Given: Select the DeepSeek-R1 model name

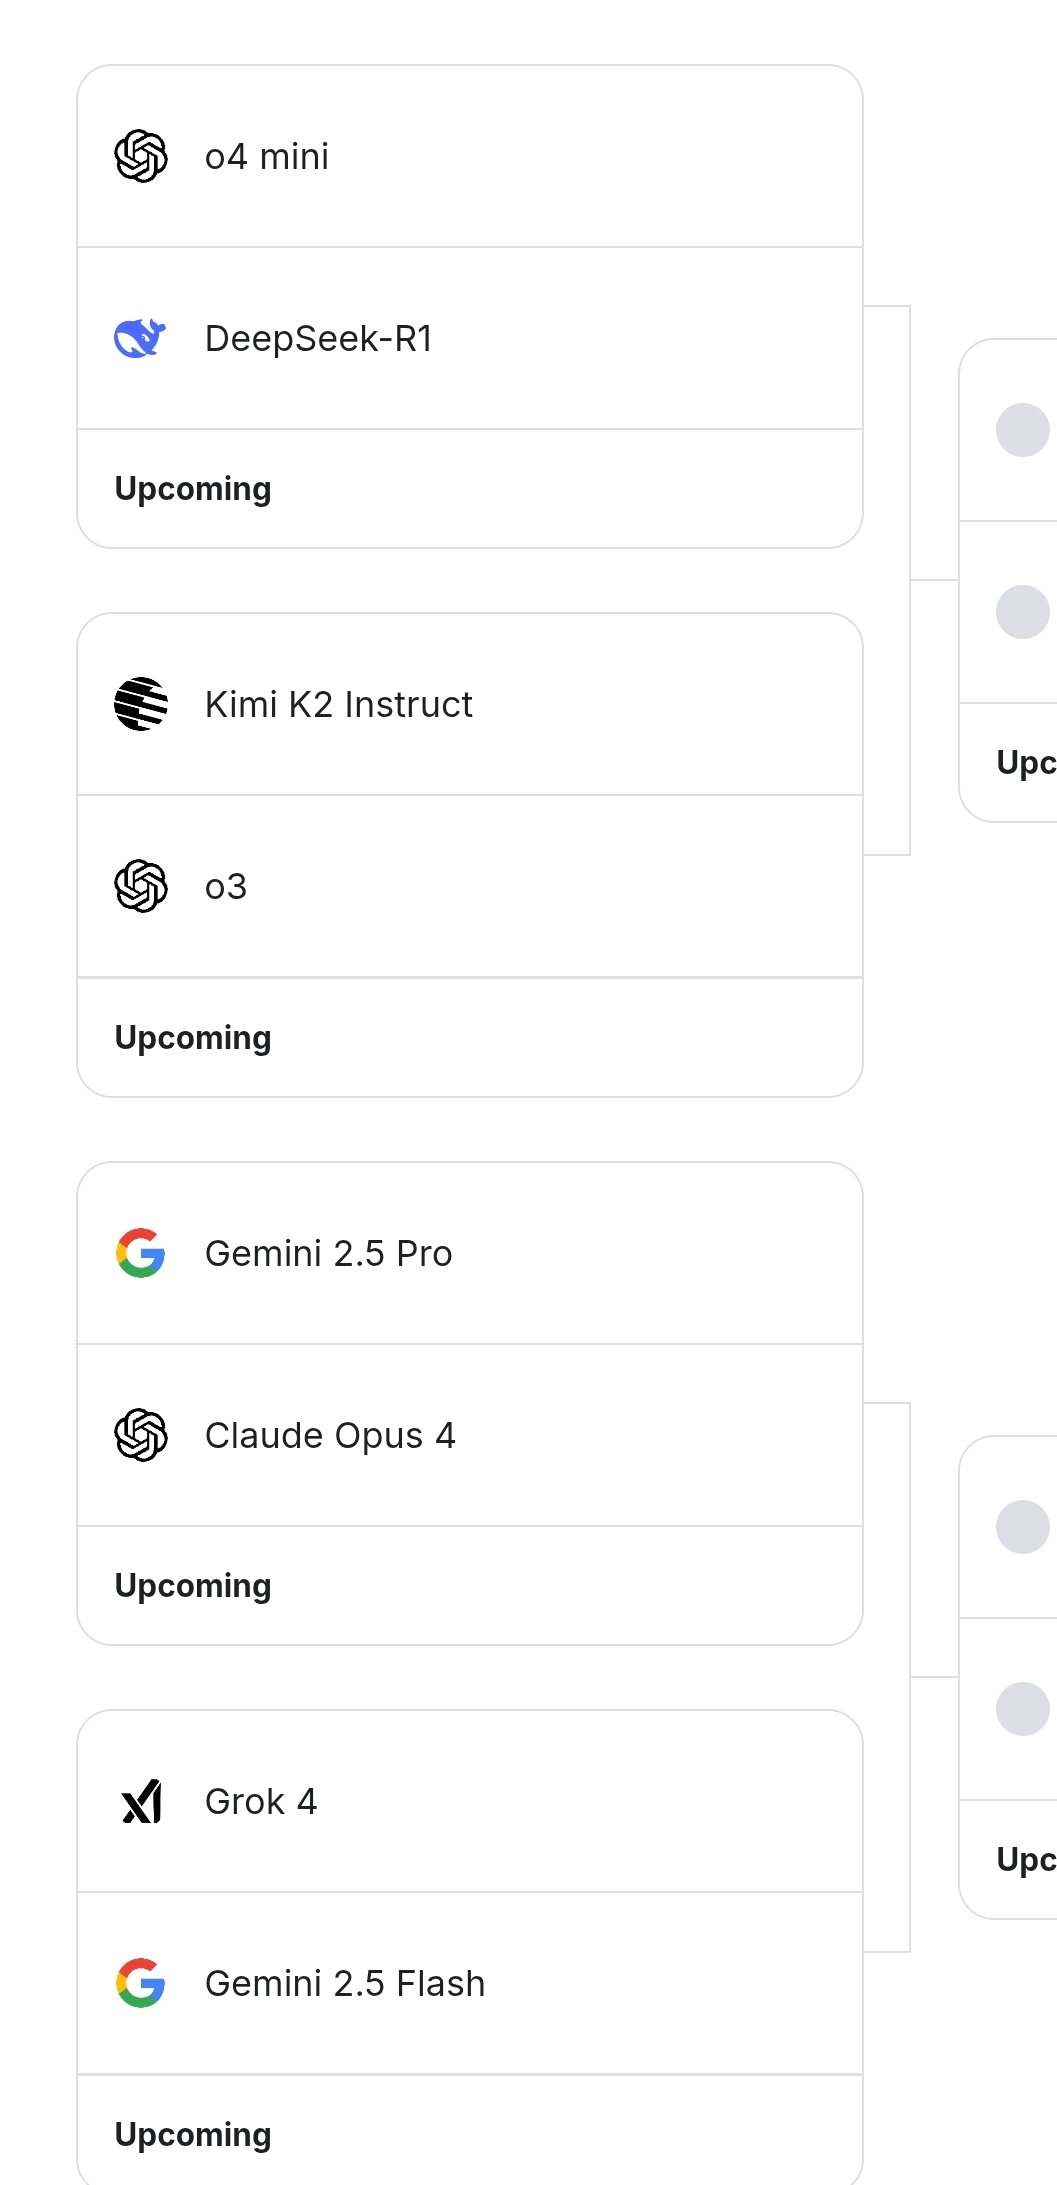Looking at the screenshot, I should coord(319,339).
